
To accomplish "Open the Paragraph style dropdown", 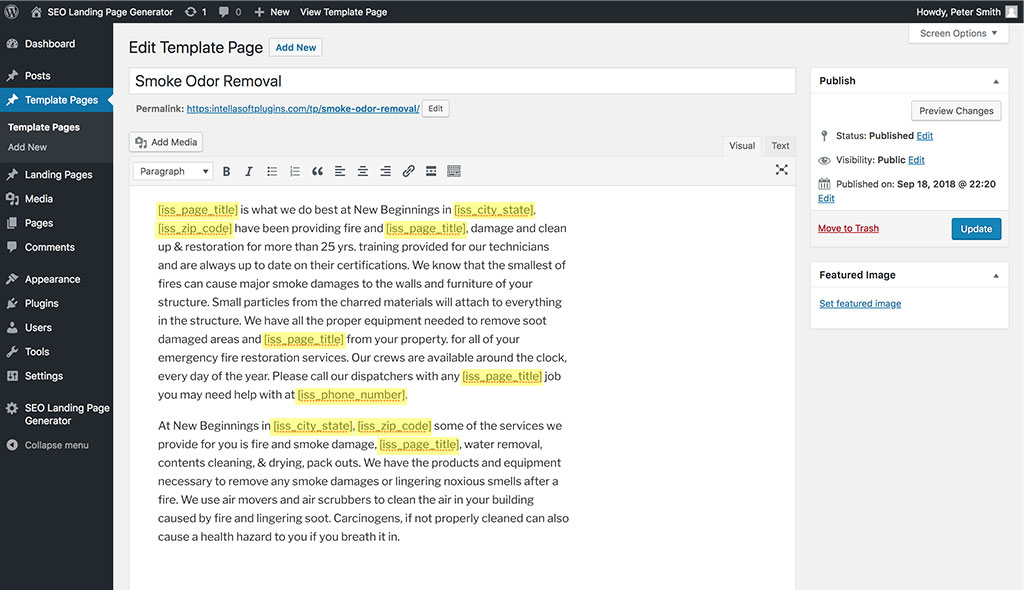I will pyautogui.click(x=172, y=171).
